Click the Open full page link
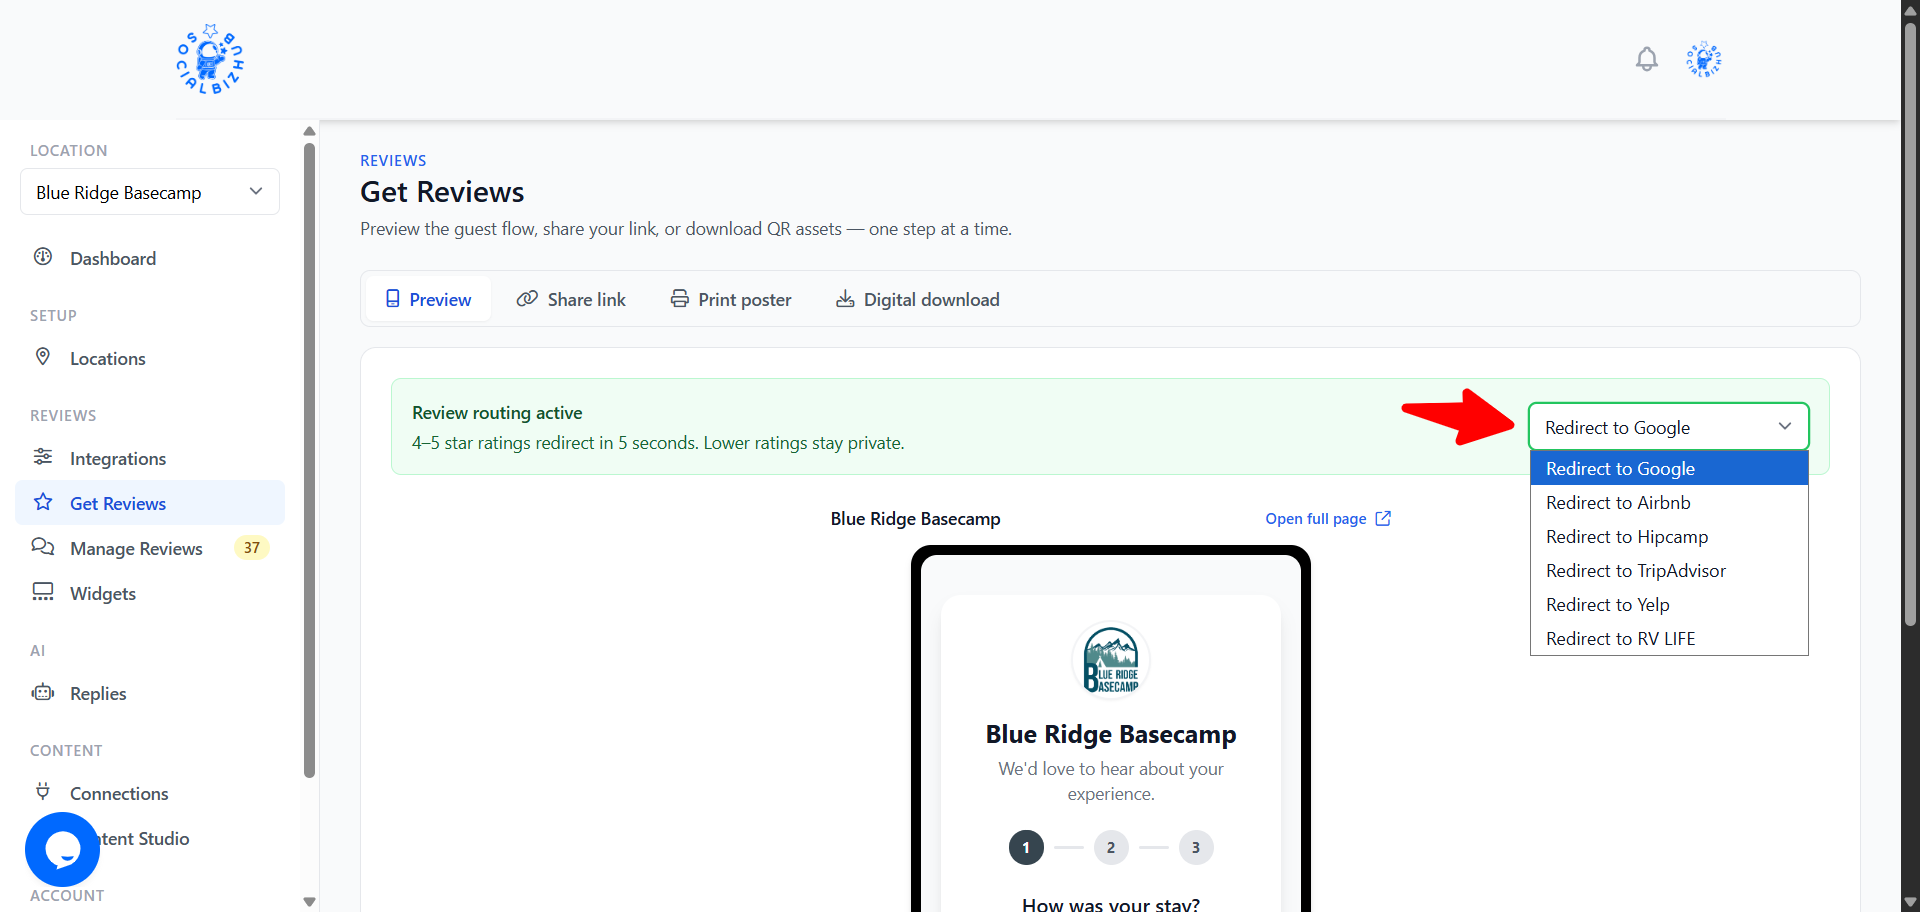The image size is (1920, 912). pyautogui.click(x=1328, y=518)
